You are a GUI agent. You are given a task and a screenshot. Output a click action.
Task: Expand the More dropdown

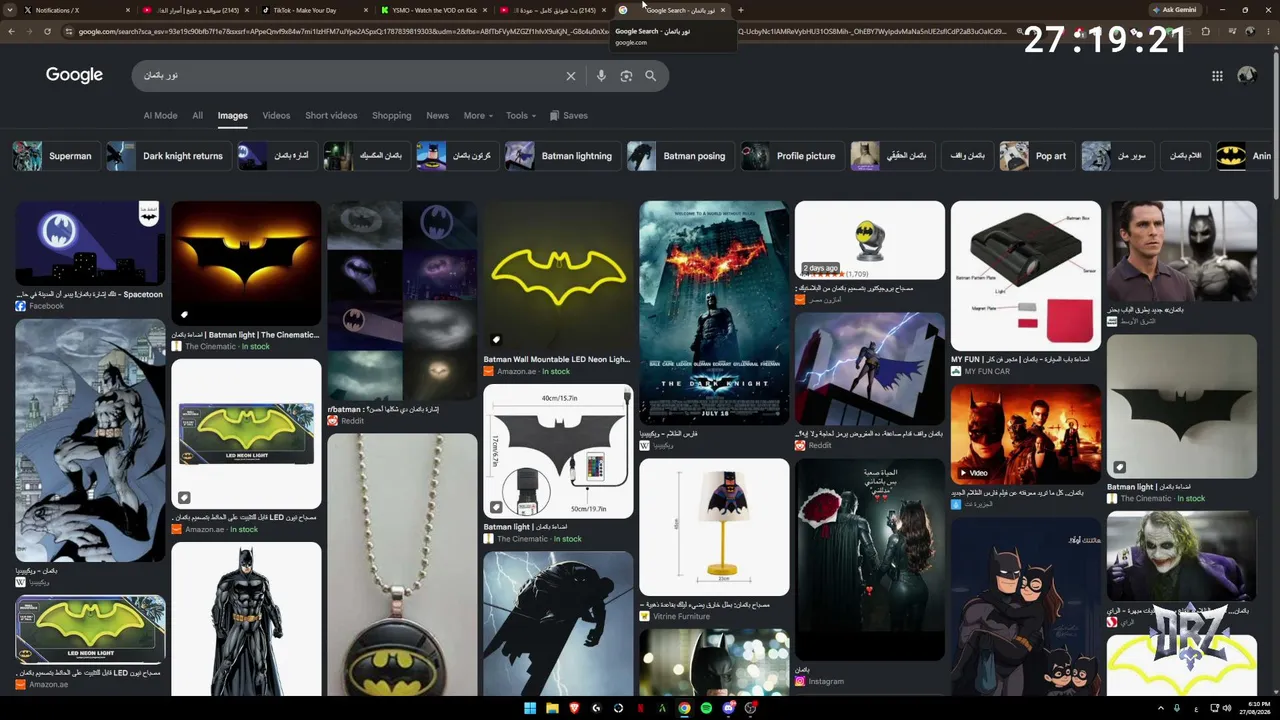(x=478, y=115)
